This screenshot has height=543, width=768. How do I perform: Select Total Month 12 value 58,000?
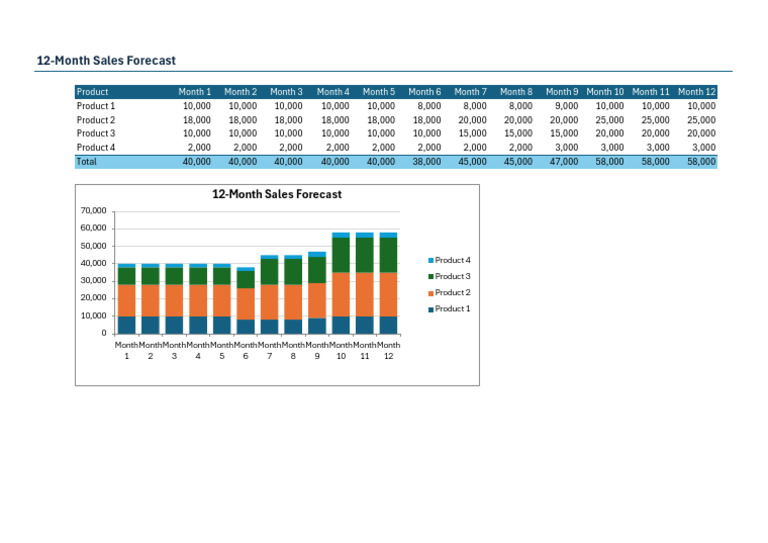click(701, 162)
